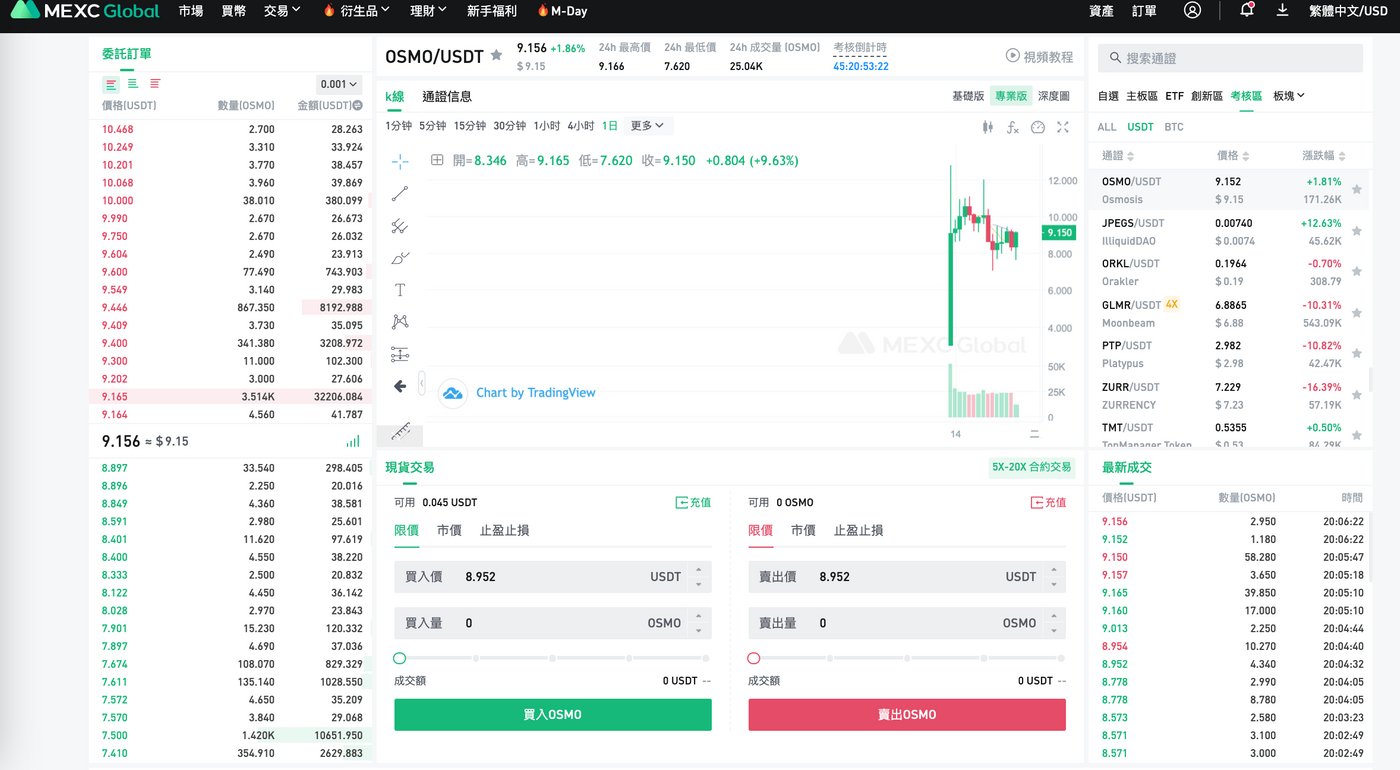Switch to sell-side 止盈止損 tab
1400x770 pixels.
[858, 530]
